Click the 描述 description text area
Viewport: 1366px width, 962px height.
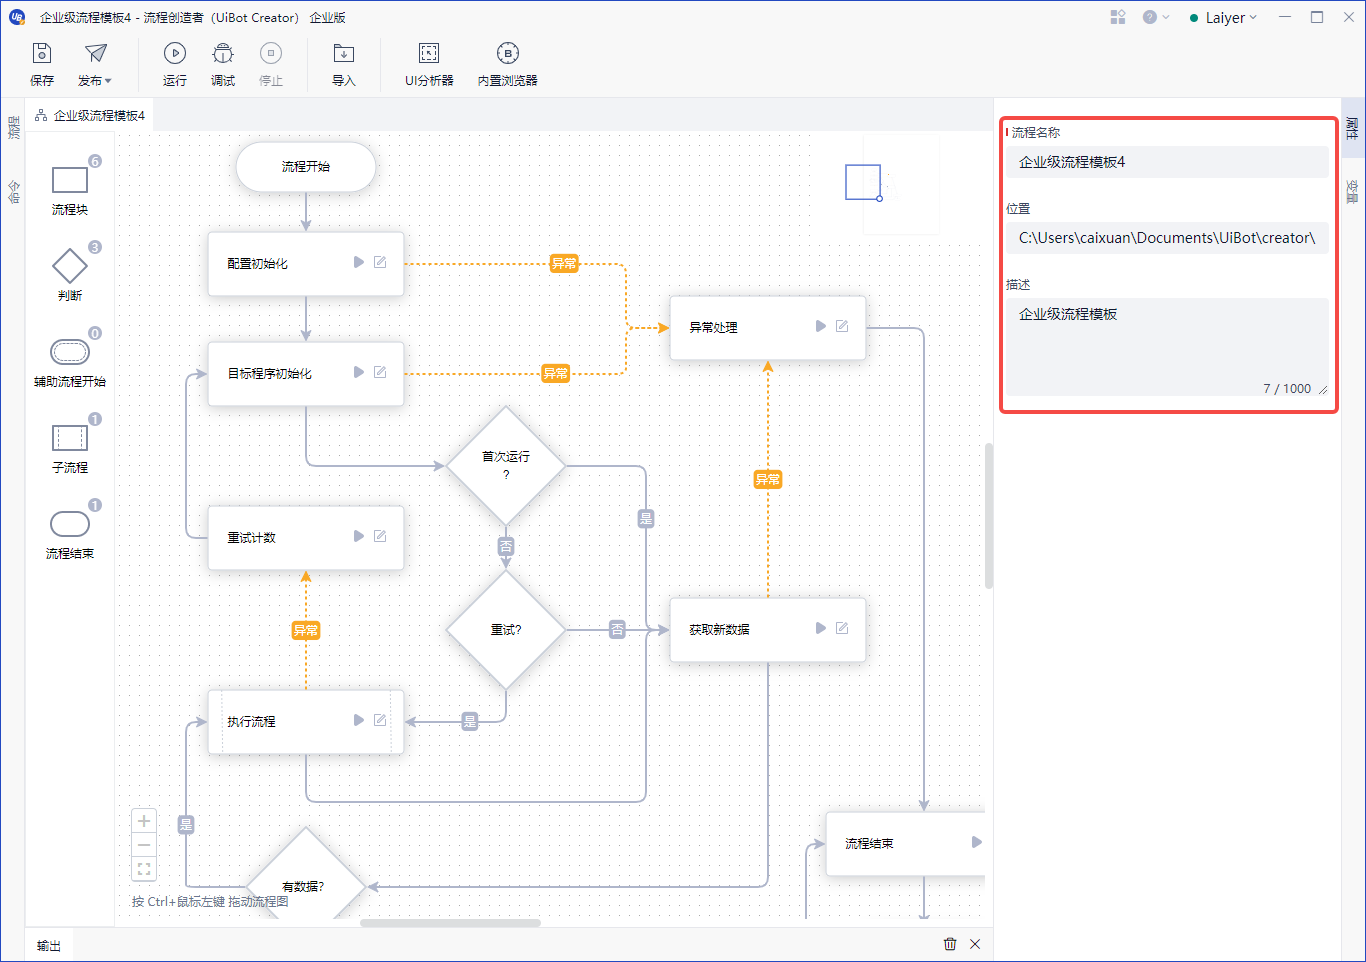pyautogui.click(x=1168, y=348)
